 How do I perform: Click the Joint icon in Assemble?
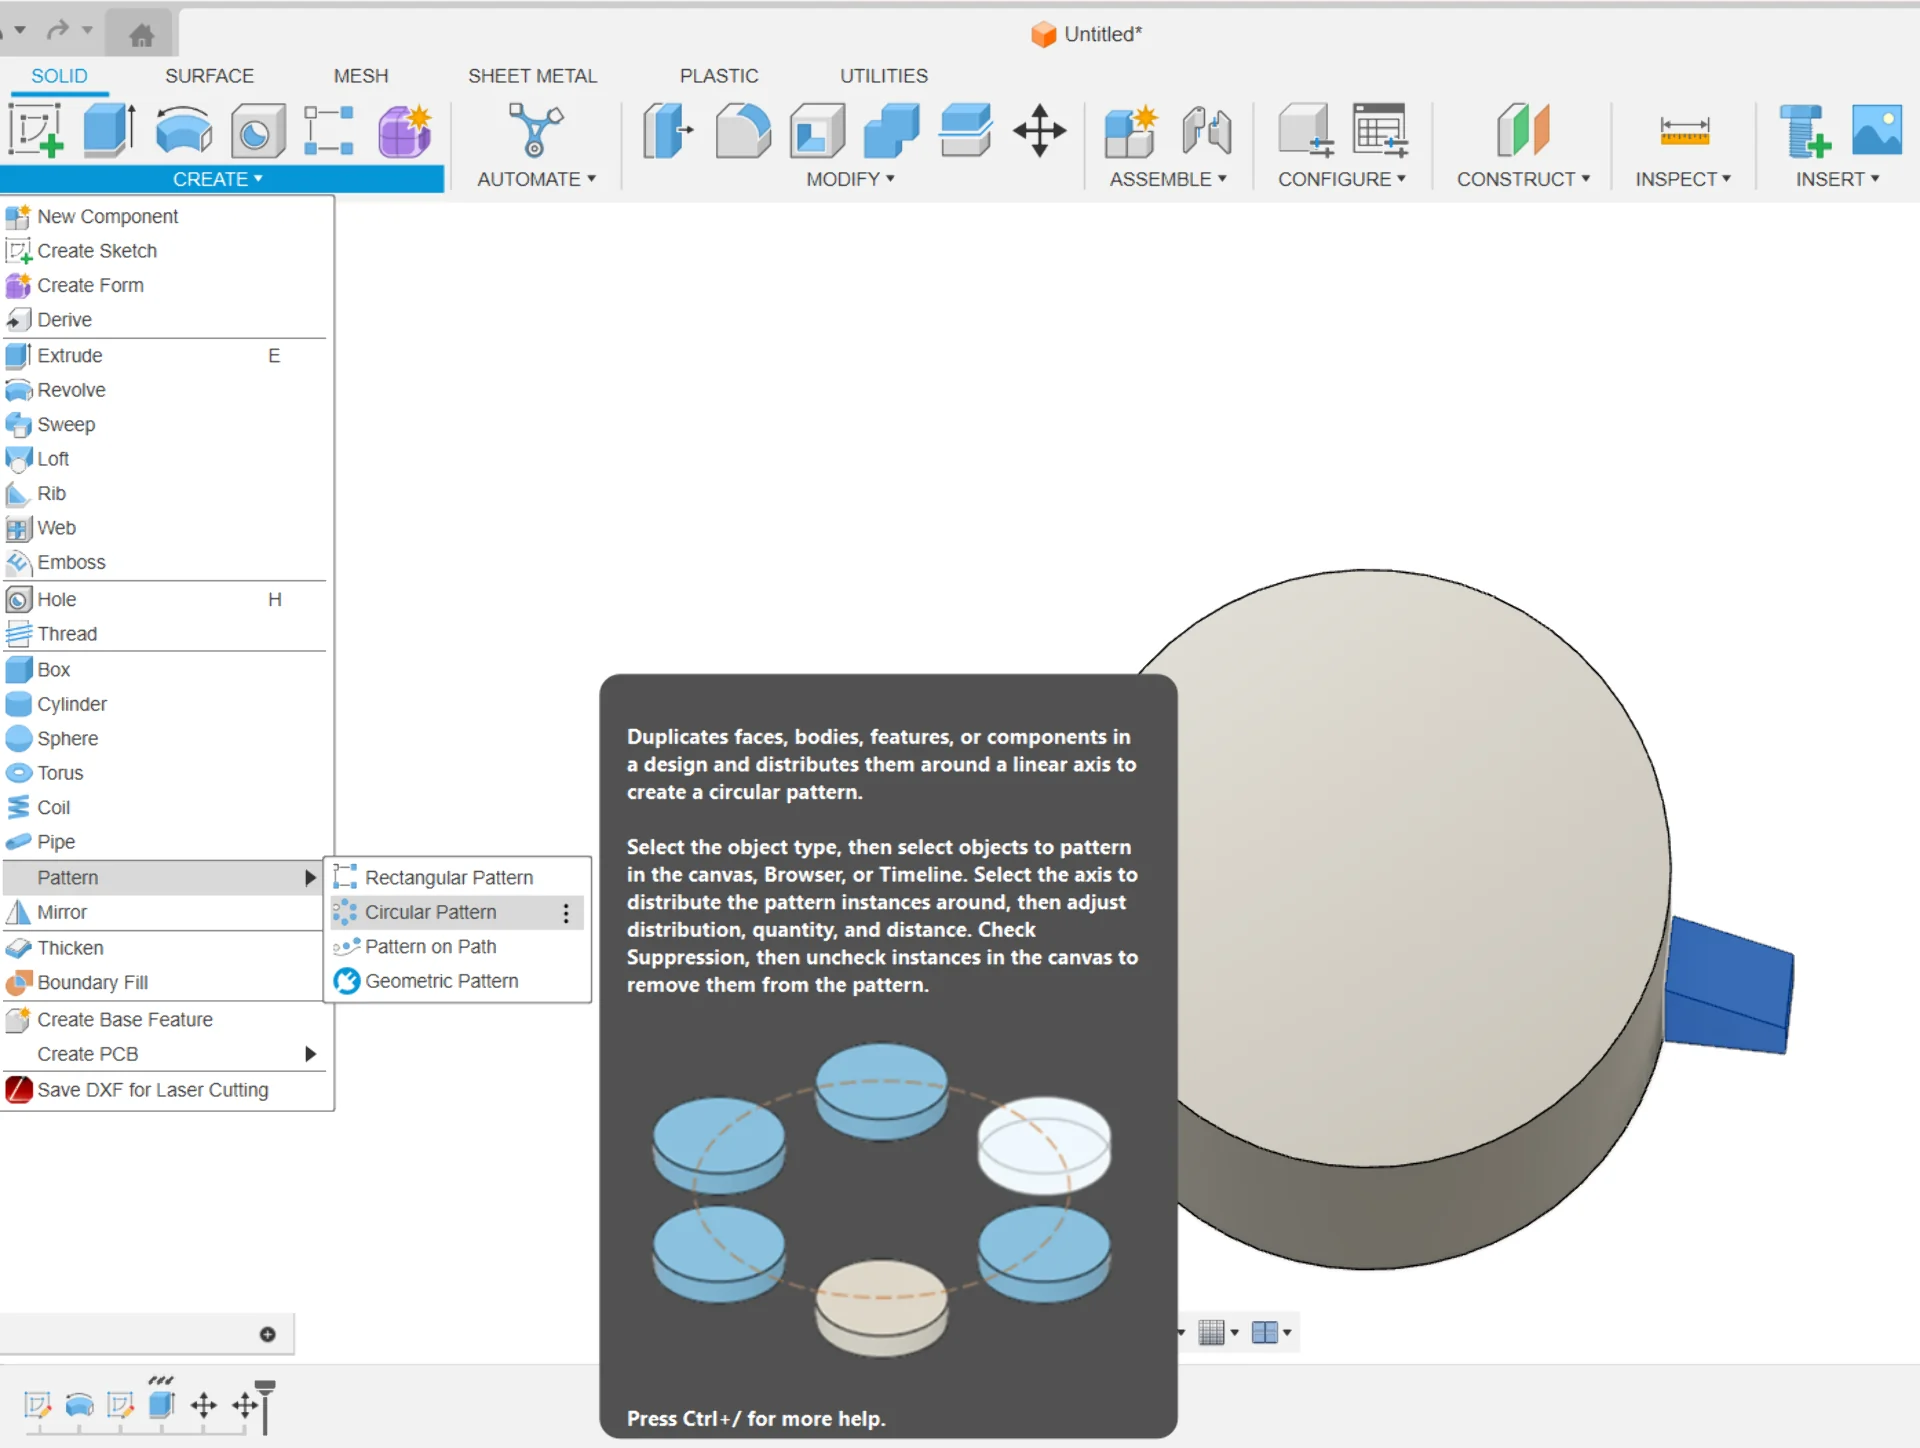1206,131
